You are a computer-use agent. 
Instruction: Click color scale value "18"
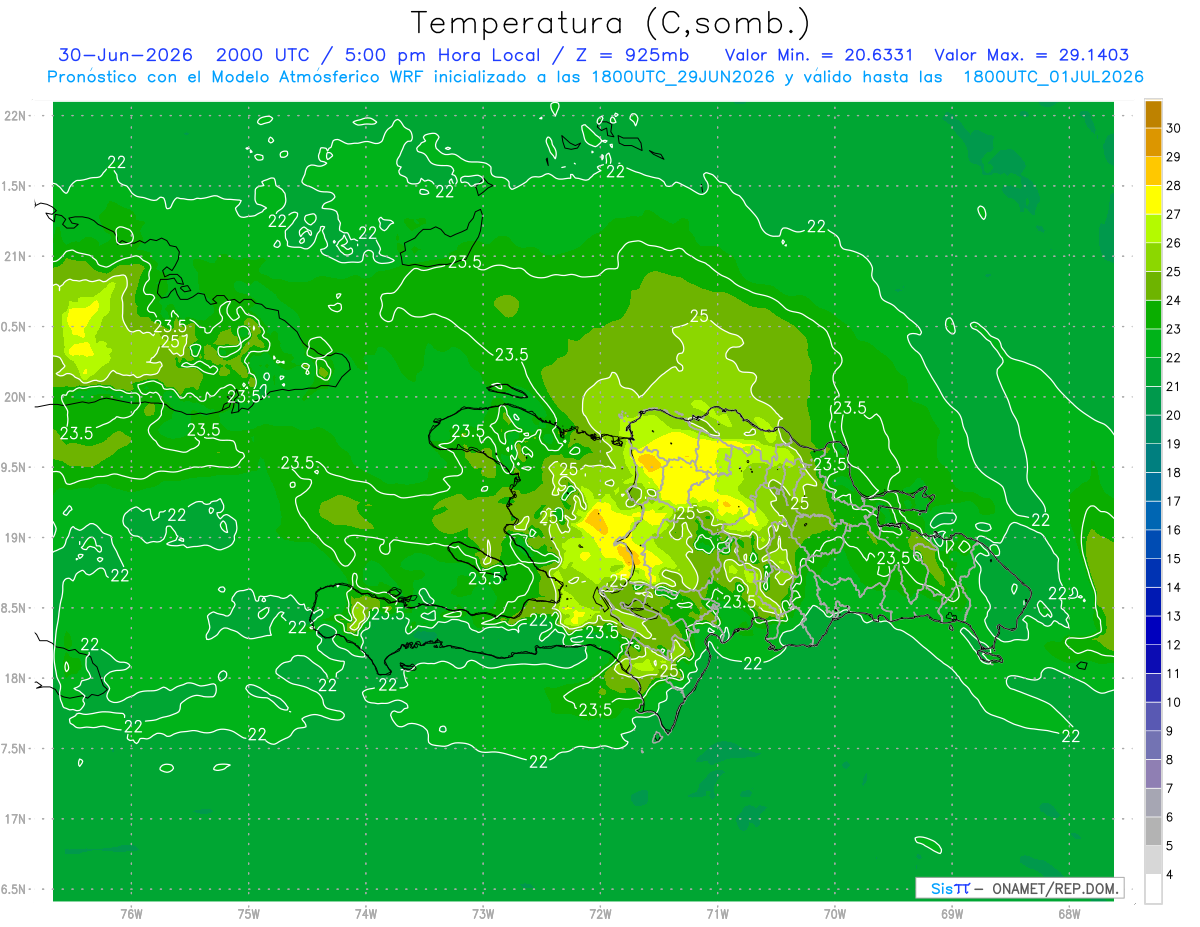coord(1173,472)
